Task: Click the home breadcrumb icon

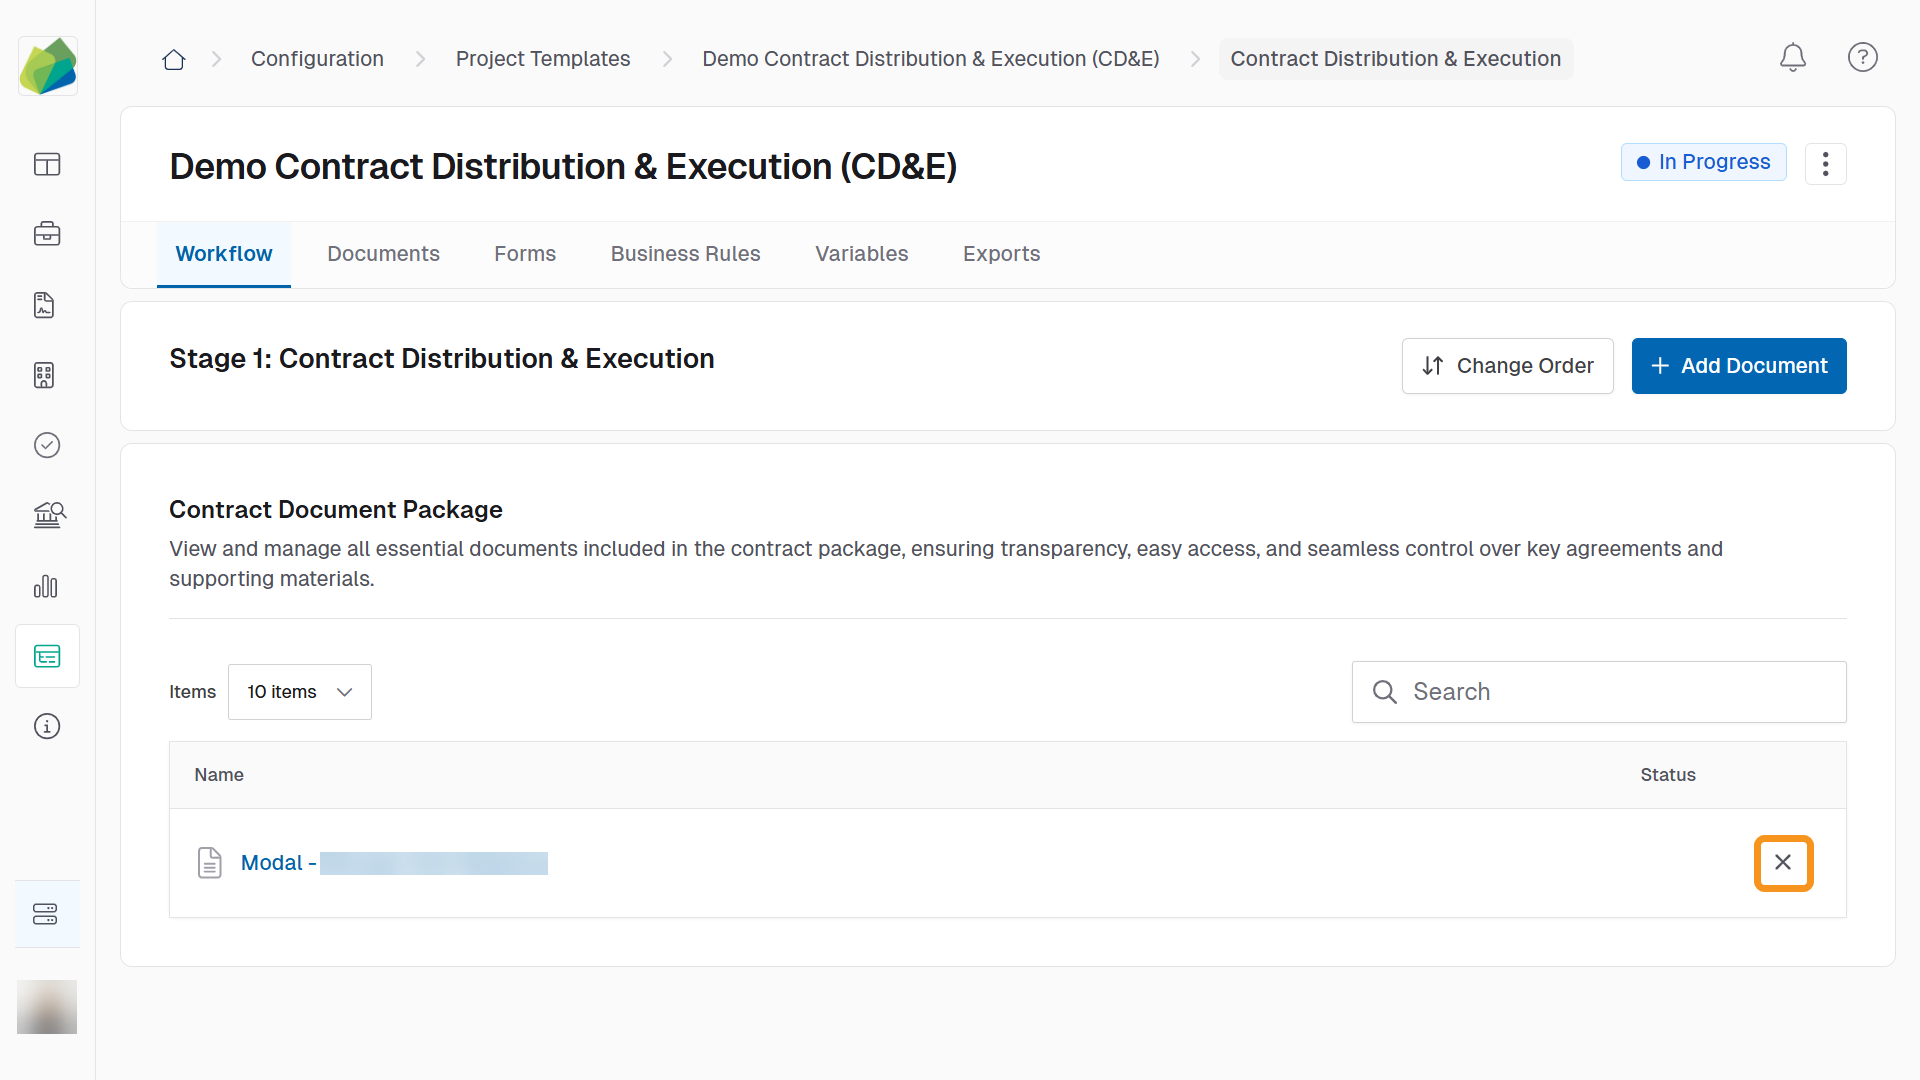Action: click(174, 59)
